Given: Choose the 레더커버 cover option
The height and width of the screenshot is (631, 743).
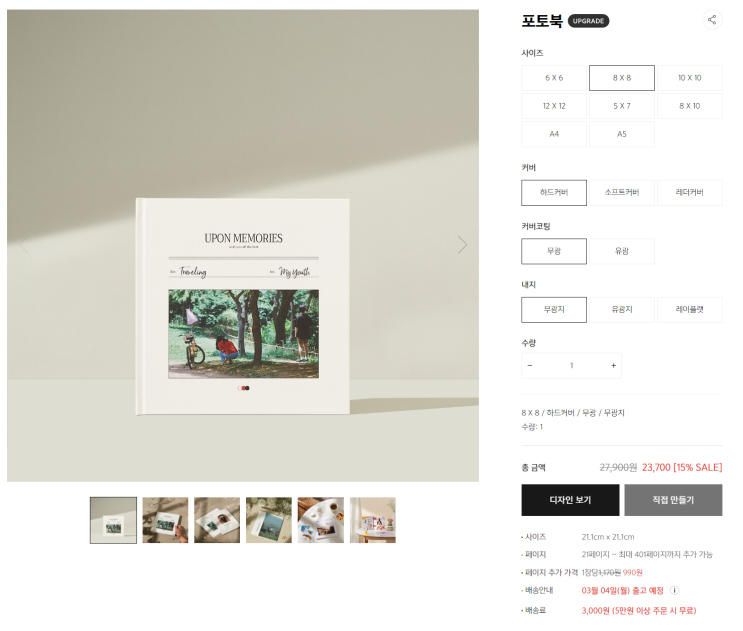Looking at the screenshot, I should pyautogui.click(x=689, y=192).
